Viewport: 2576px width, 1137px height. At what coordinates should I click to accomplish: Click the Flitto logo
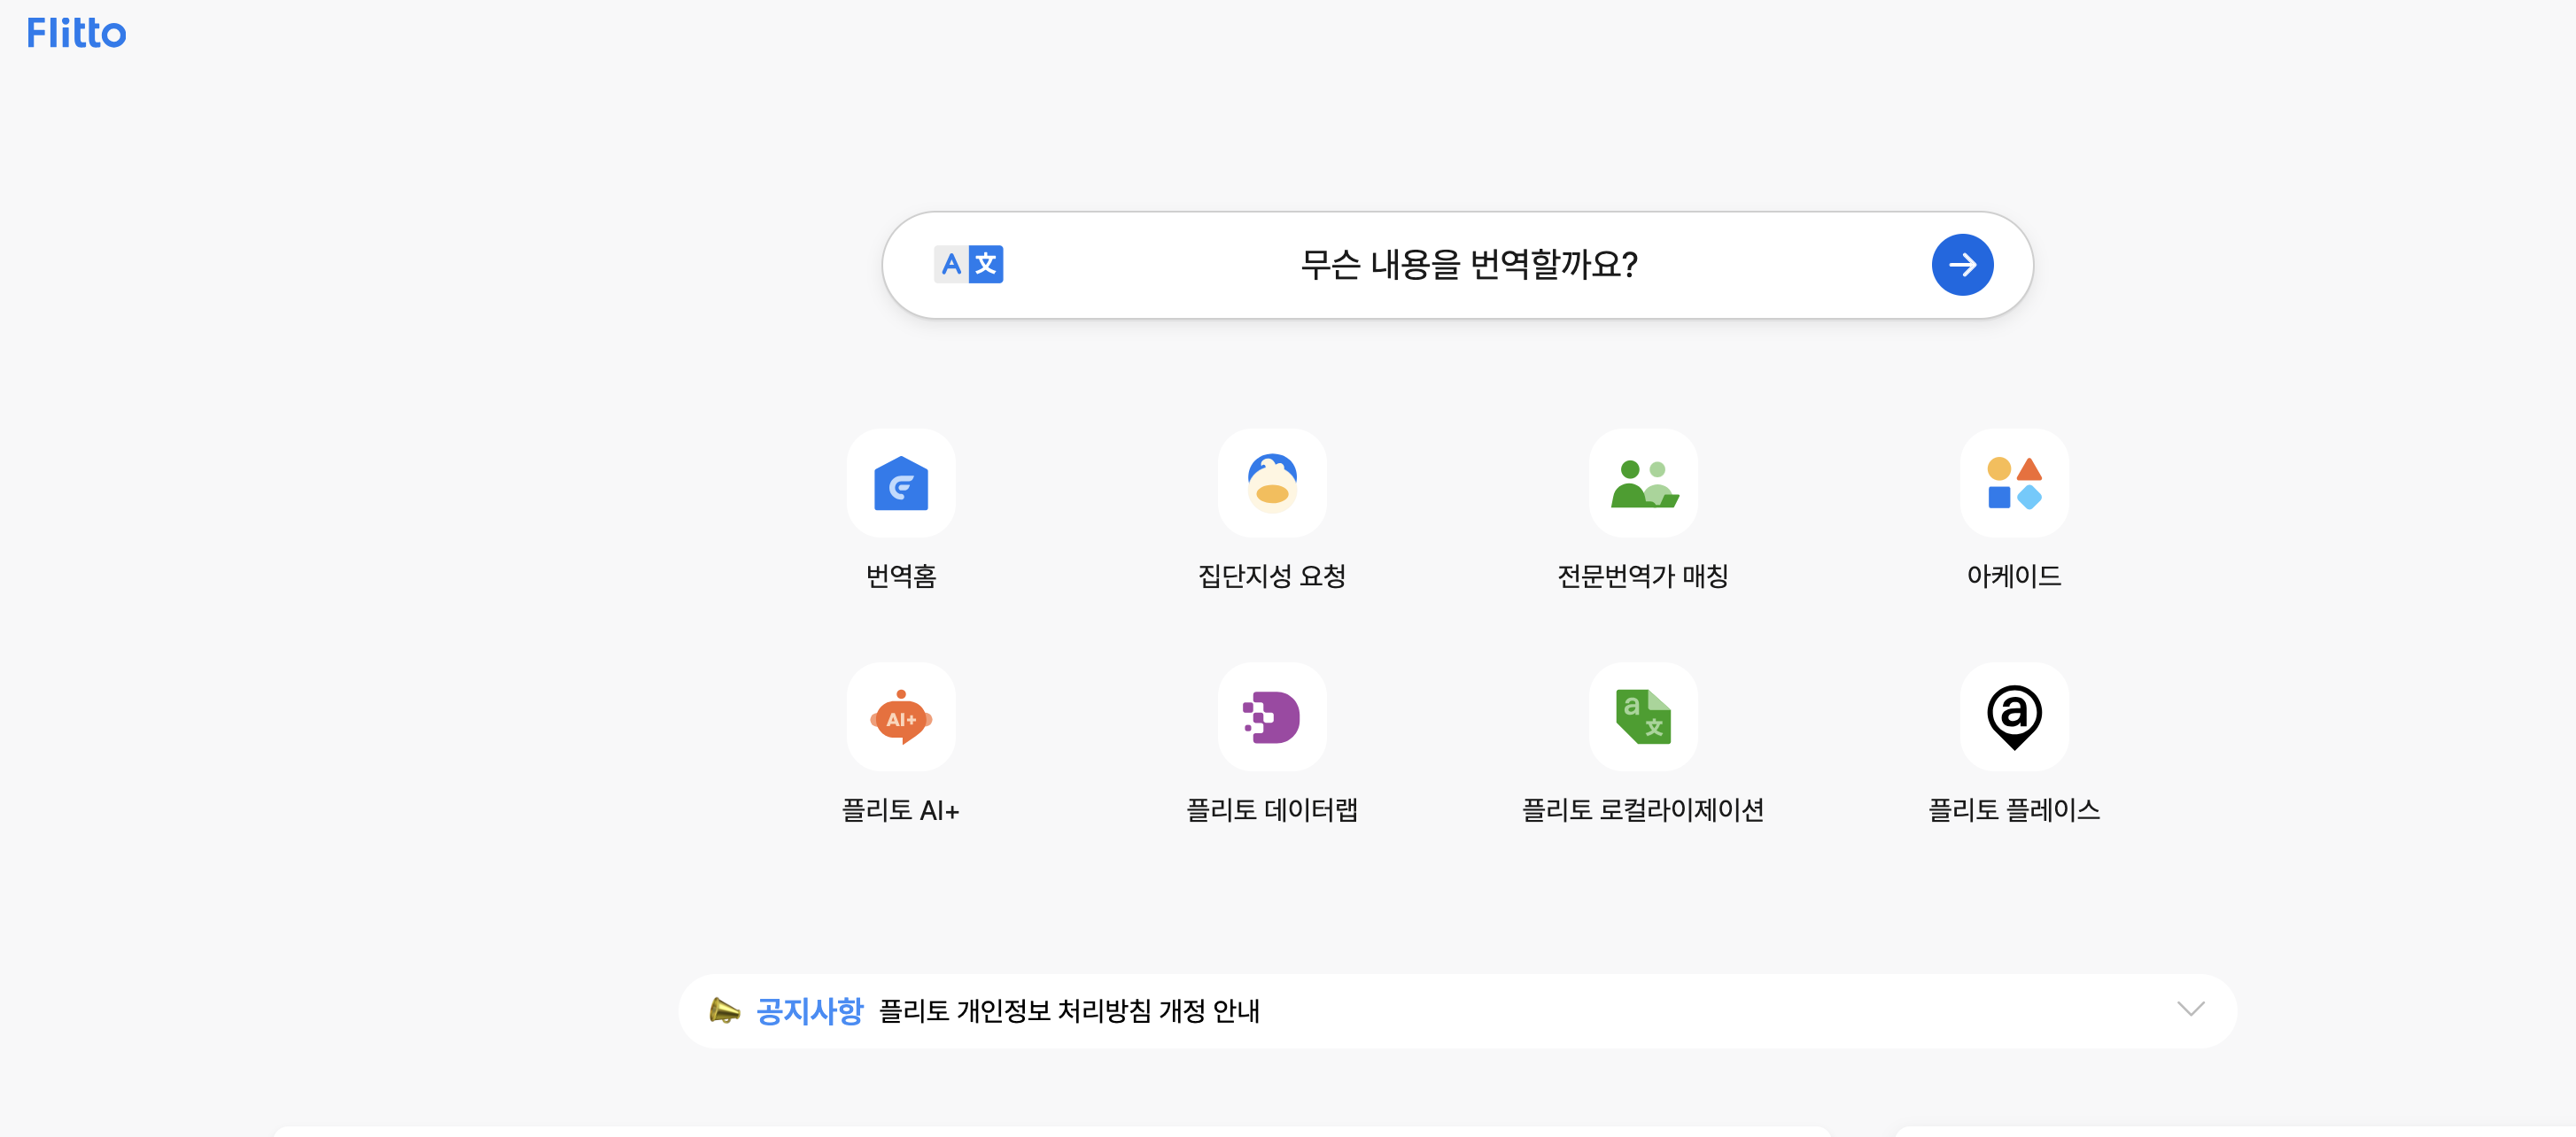click(76, 34)
